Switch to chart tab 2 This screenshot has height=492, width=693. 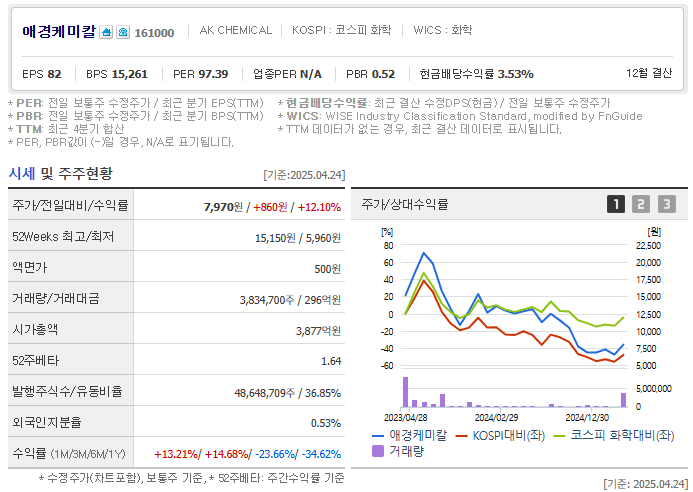click(x=641, y=204)
